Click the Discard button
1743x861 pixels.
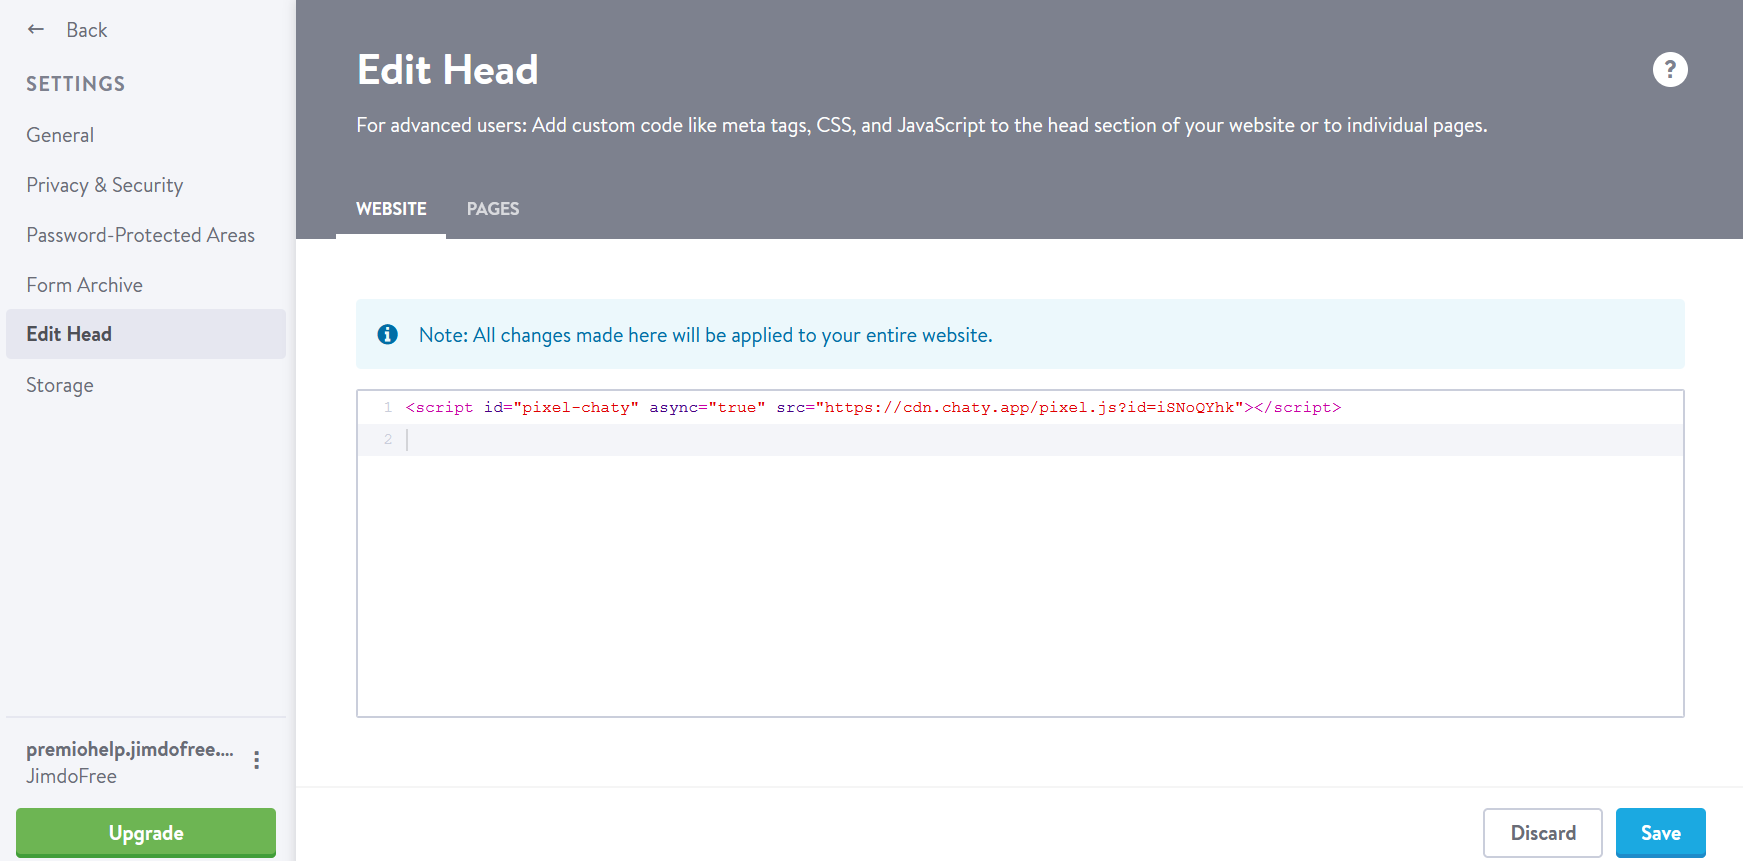(x=1543, y=833)
